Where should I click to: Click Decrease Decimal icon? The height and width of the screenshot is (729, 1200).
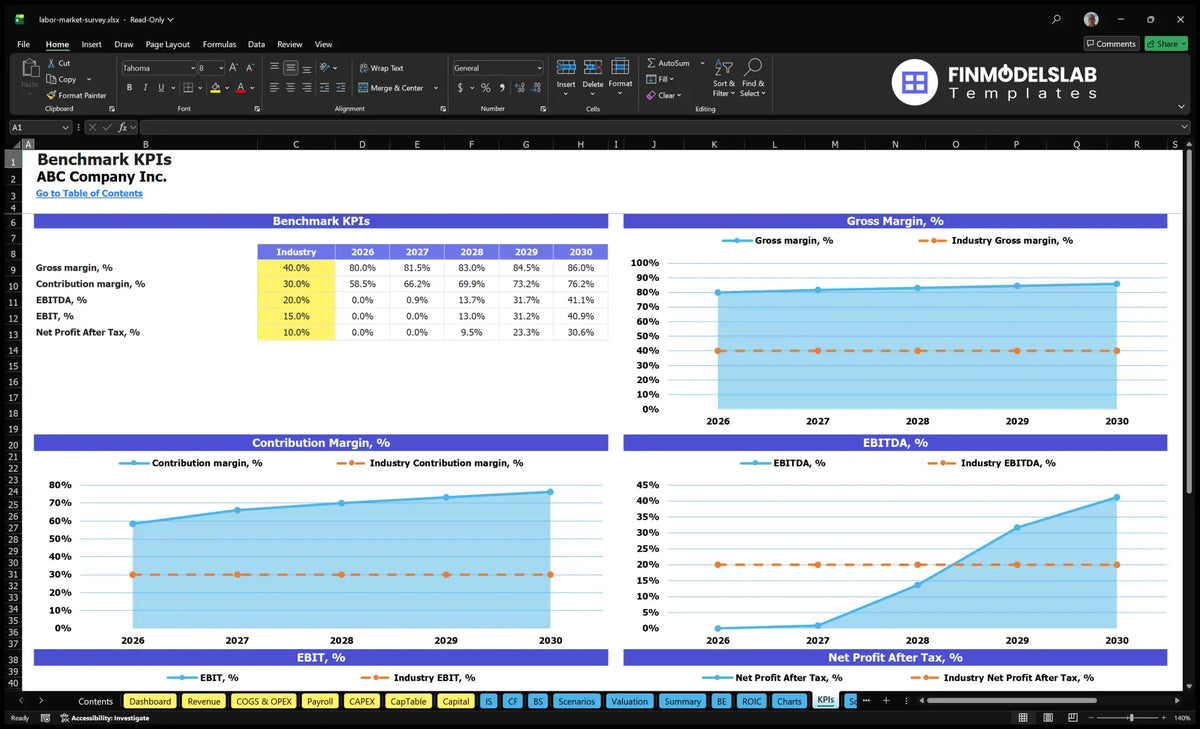[x=535, y=88]
